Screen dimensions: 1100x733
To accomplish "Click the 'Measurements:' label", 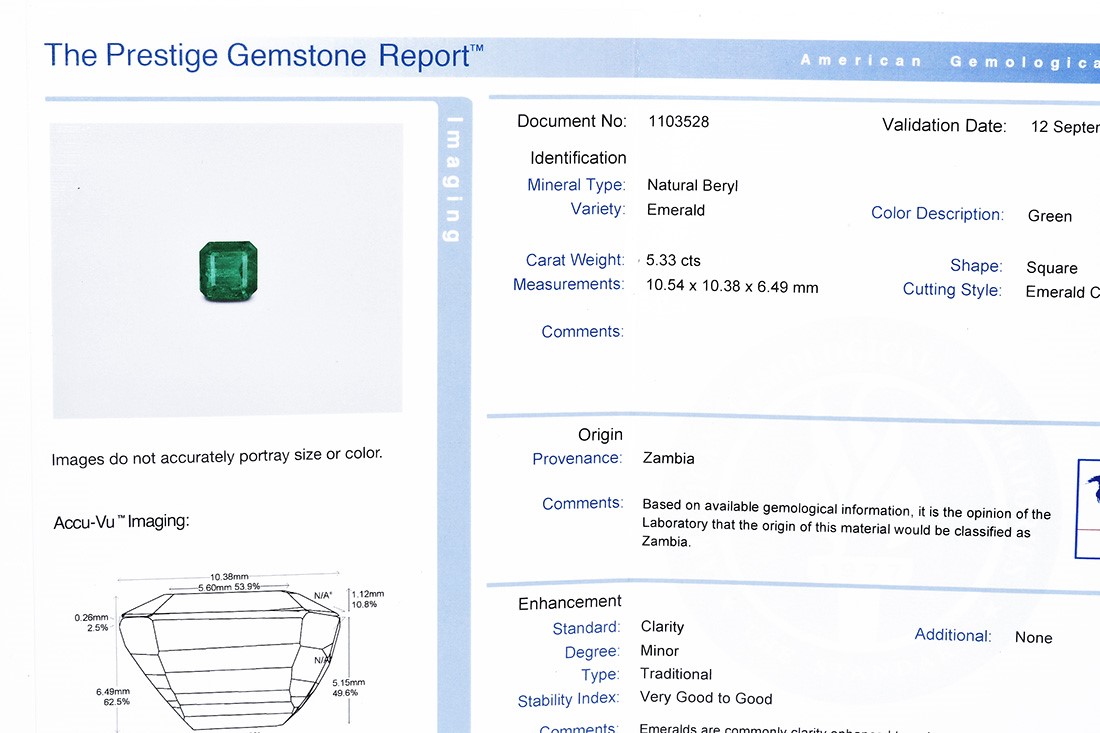I will point(568,284).
